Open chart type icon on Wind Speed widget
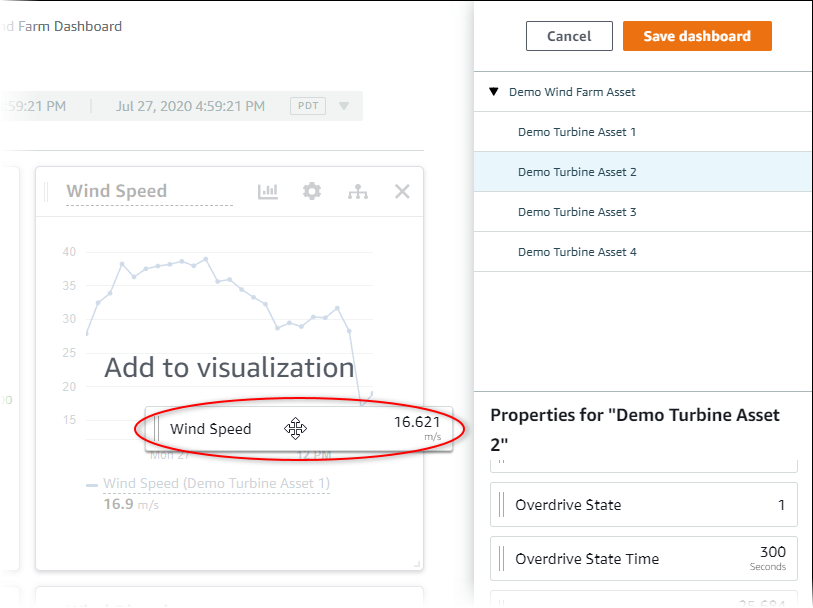Image resolution: width=813 pixels, height=608 pixels. pos(267,191)
